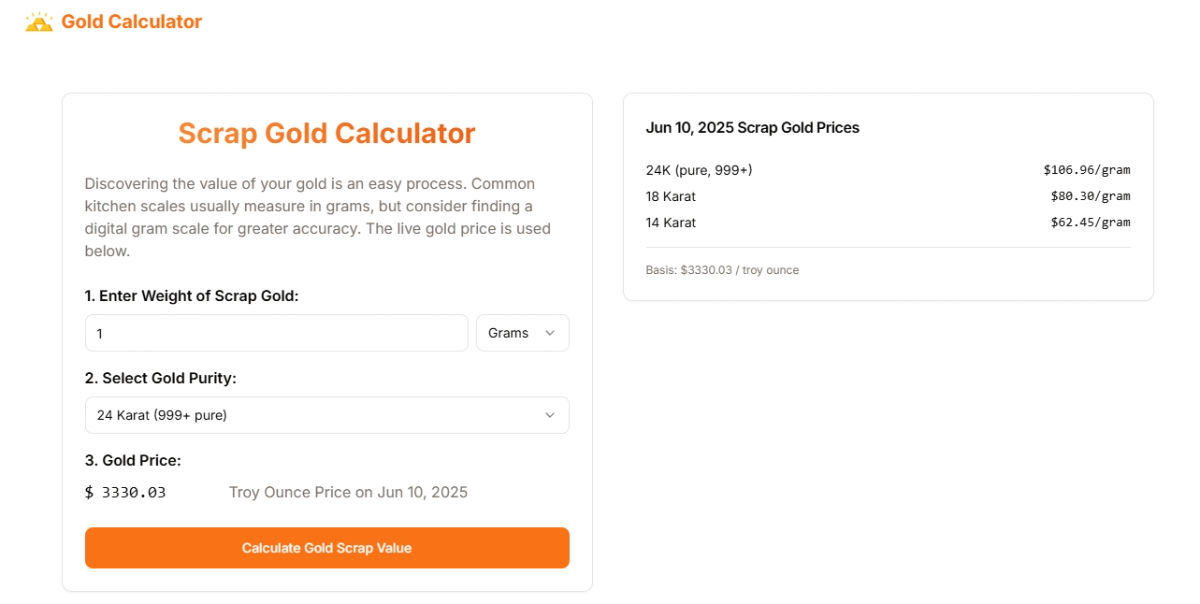Click the Jun 10, 2025 Scrap Gold Prices title

[753, 128]
